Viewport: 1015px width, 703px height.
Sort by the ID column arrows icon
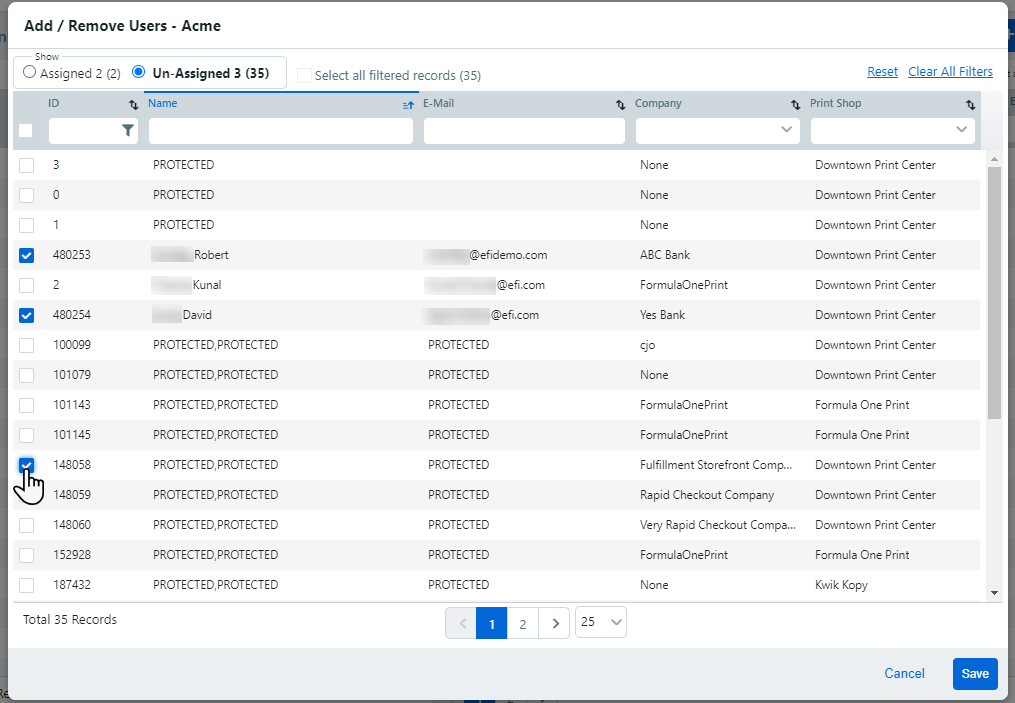pos(134,104)
